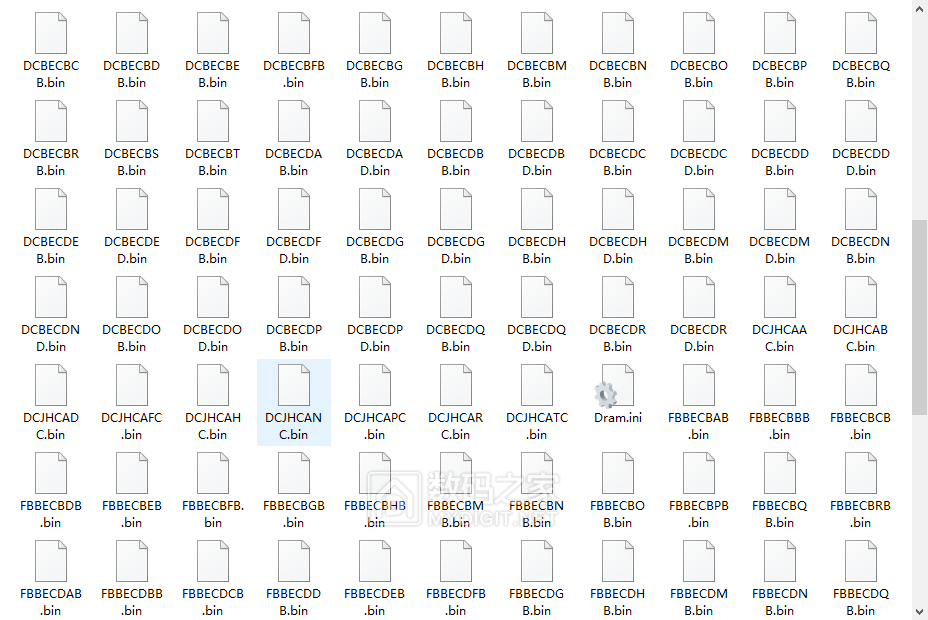Click the file name DCBECDAB.bin
Screen dimensions: 928x620
(x=294, y=162)
